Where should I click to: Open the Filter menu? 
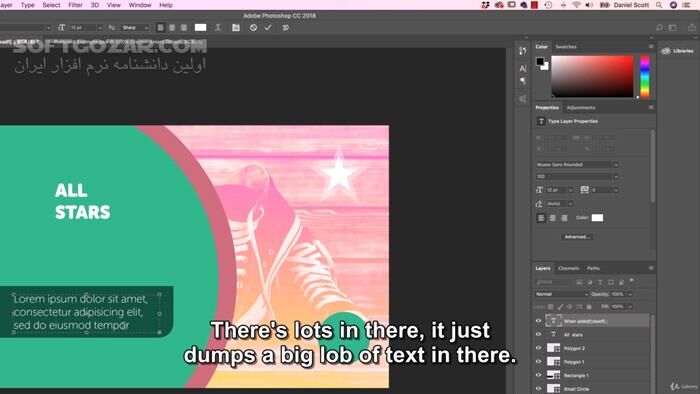pos(75,5)
